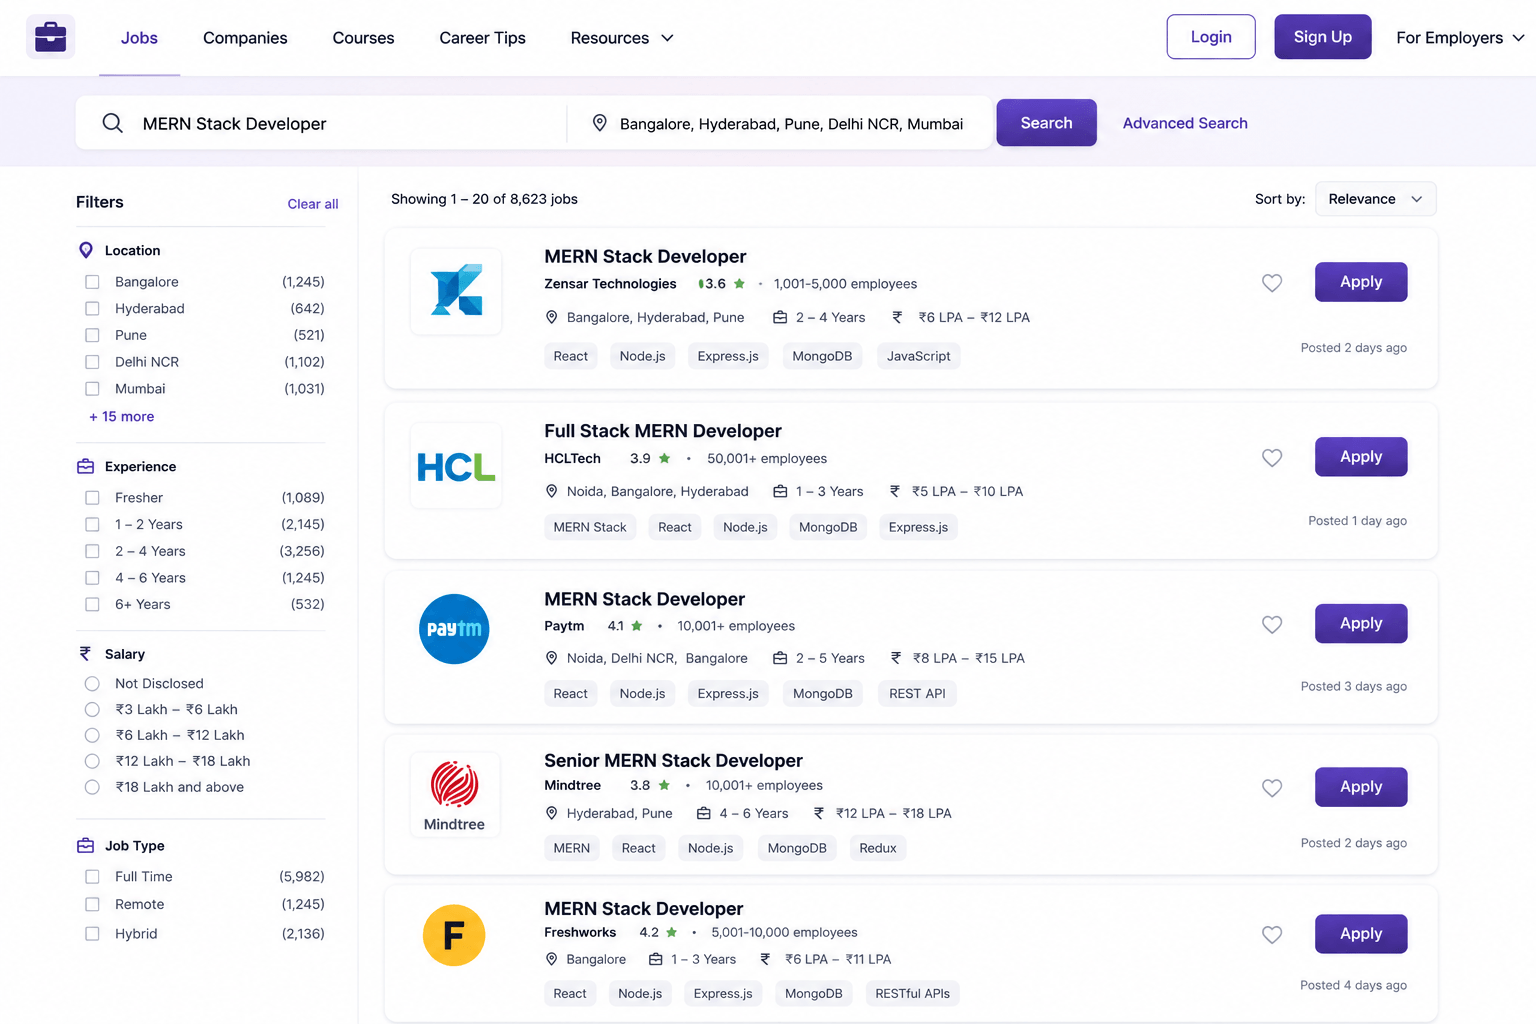This screenshot has height=1024, width=1536.
Task: Click the Paytm job experience briefcase icon
Action: [x=780, y=658]
